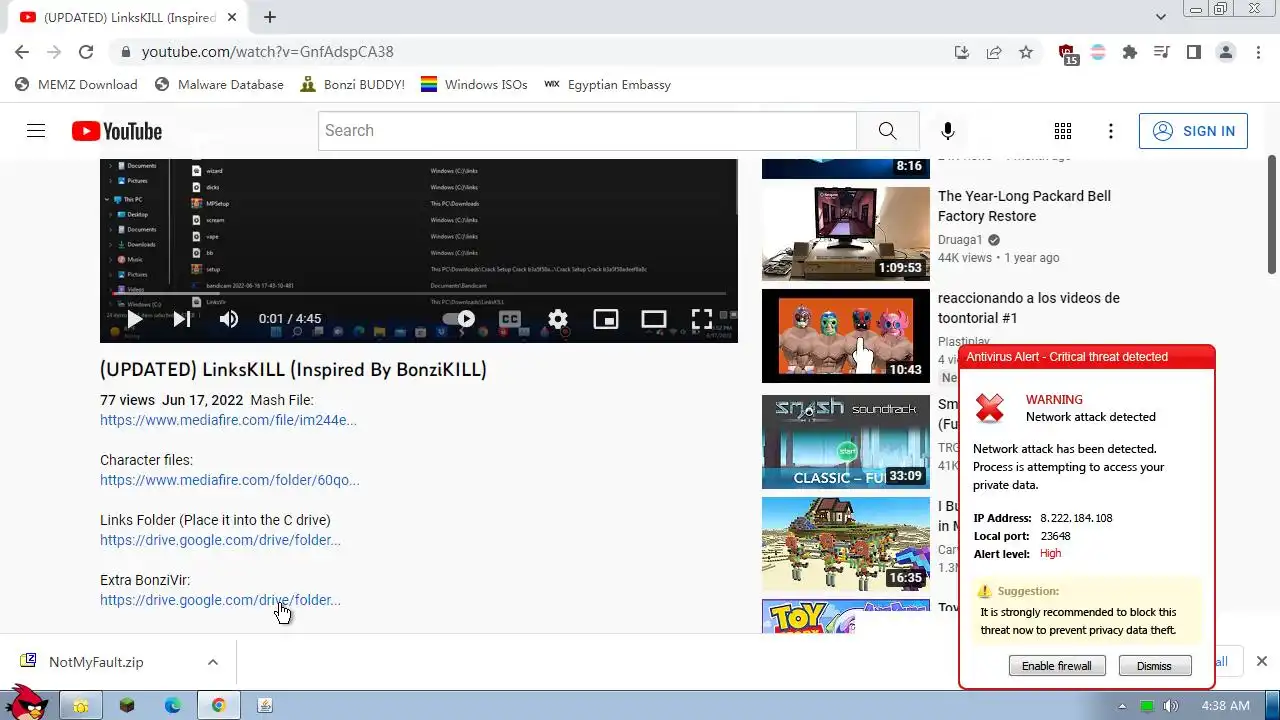Open Microsoft Edge from the taskbar

173,705
